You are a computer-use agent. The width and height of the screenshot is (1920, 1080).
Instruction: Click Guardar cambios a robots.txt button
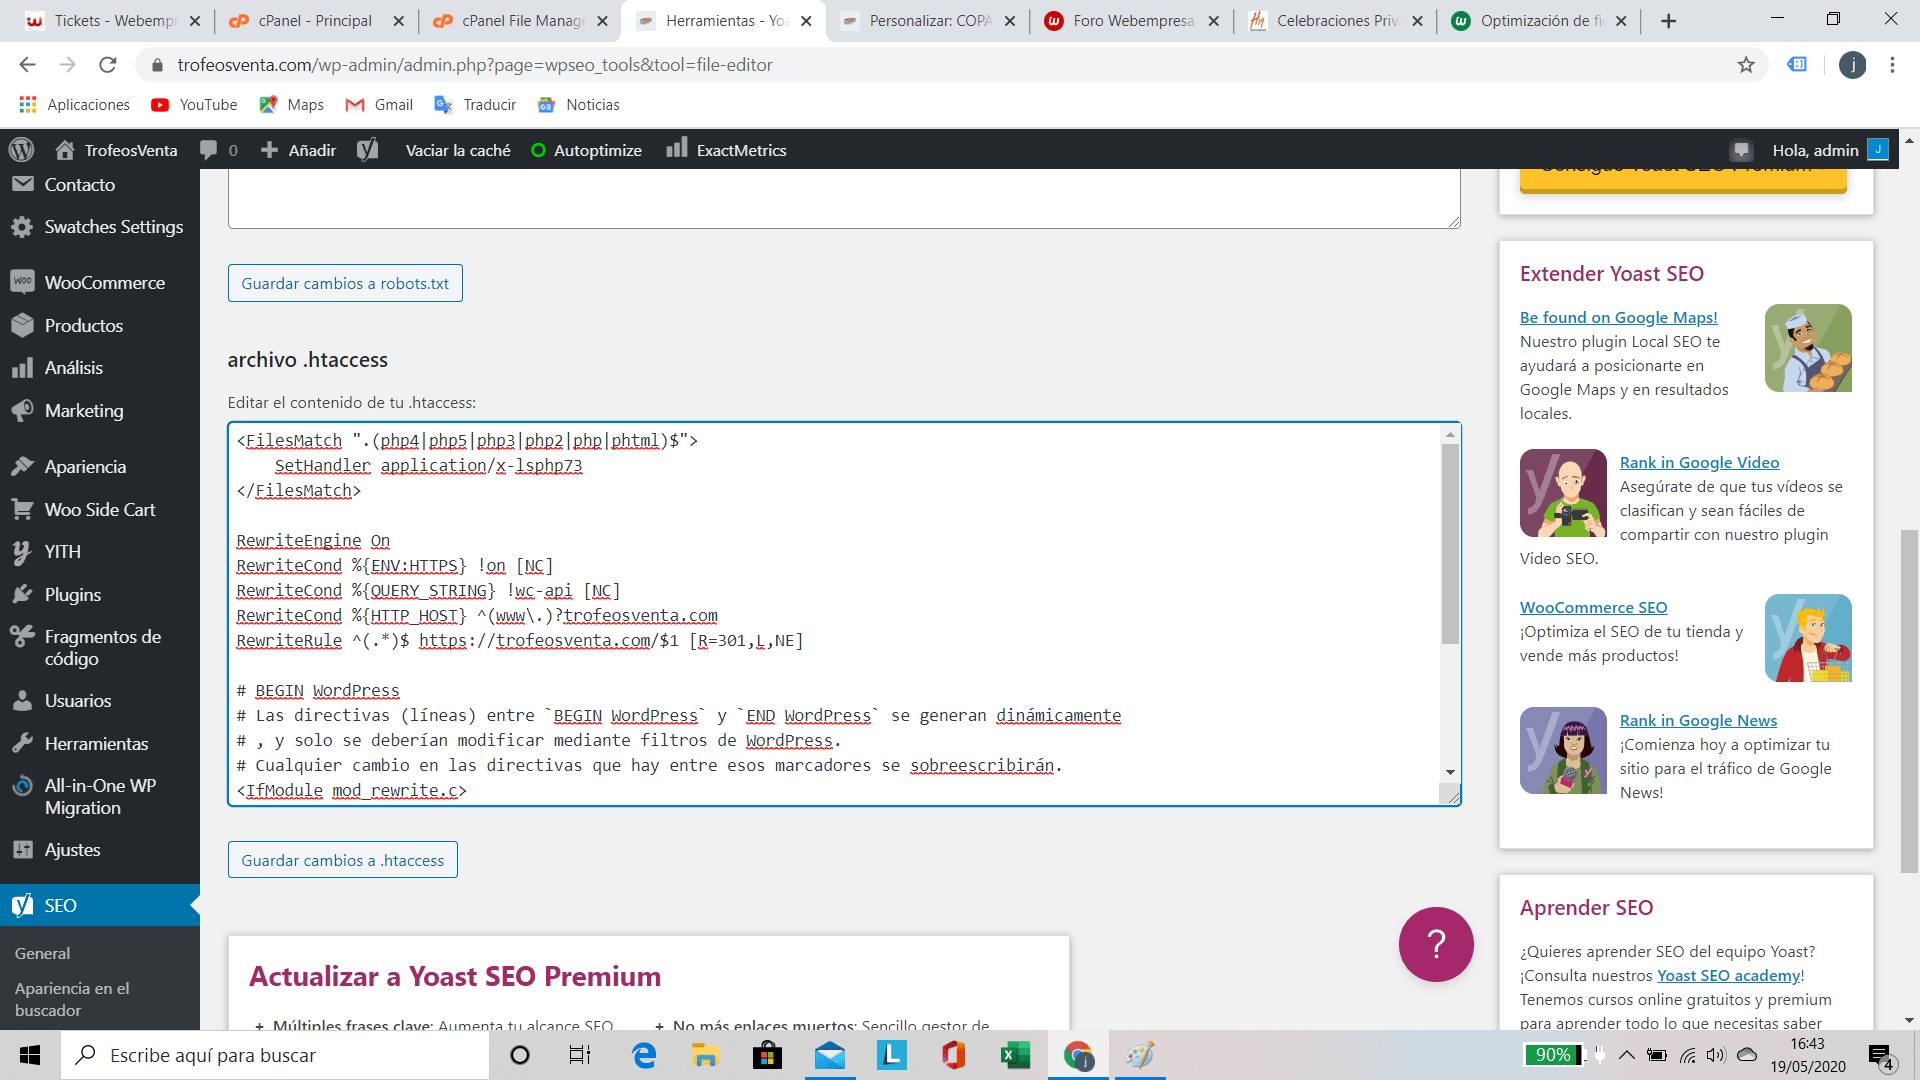(345, 283)
